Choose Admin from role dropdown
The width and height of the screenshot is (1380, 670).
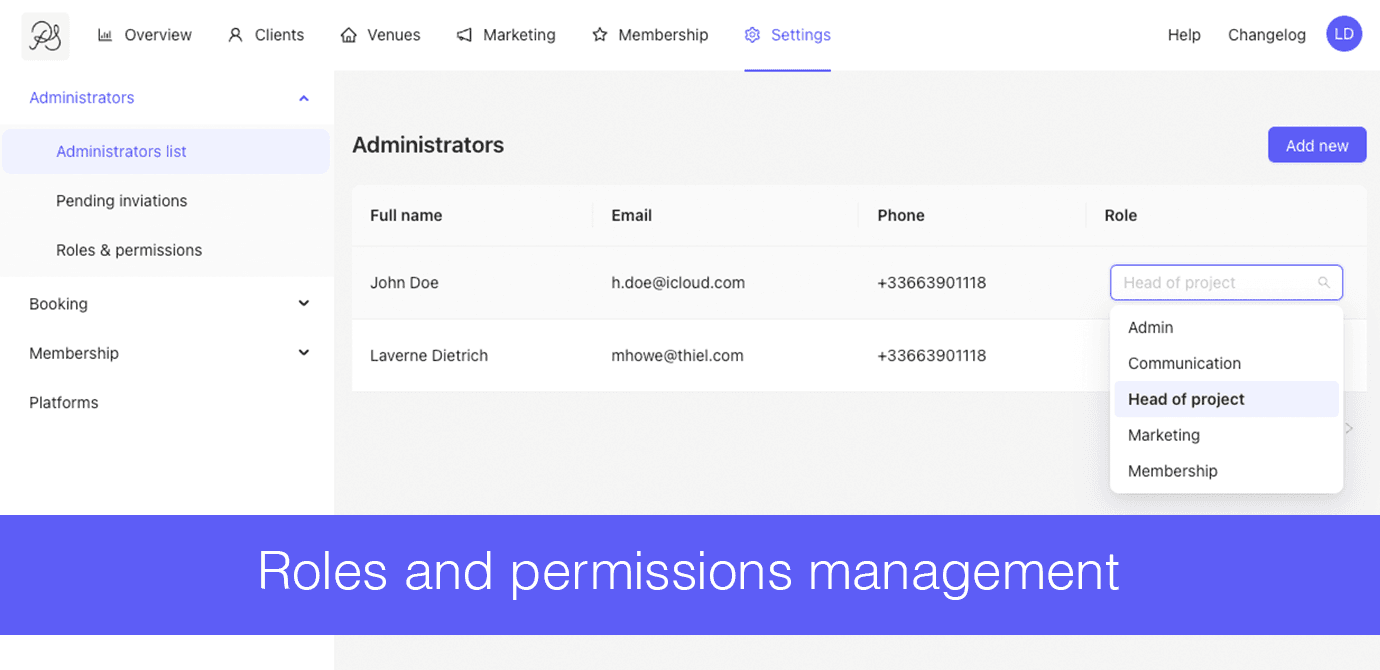point(1226,327)
